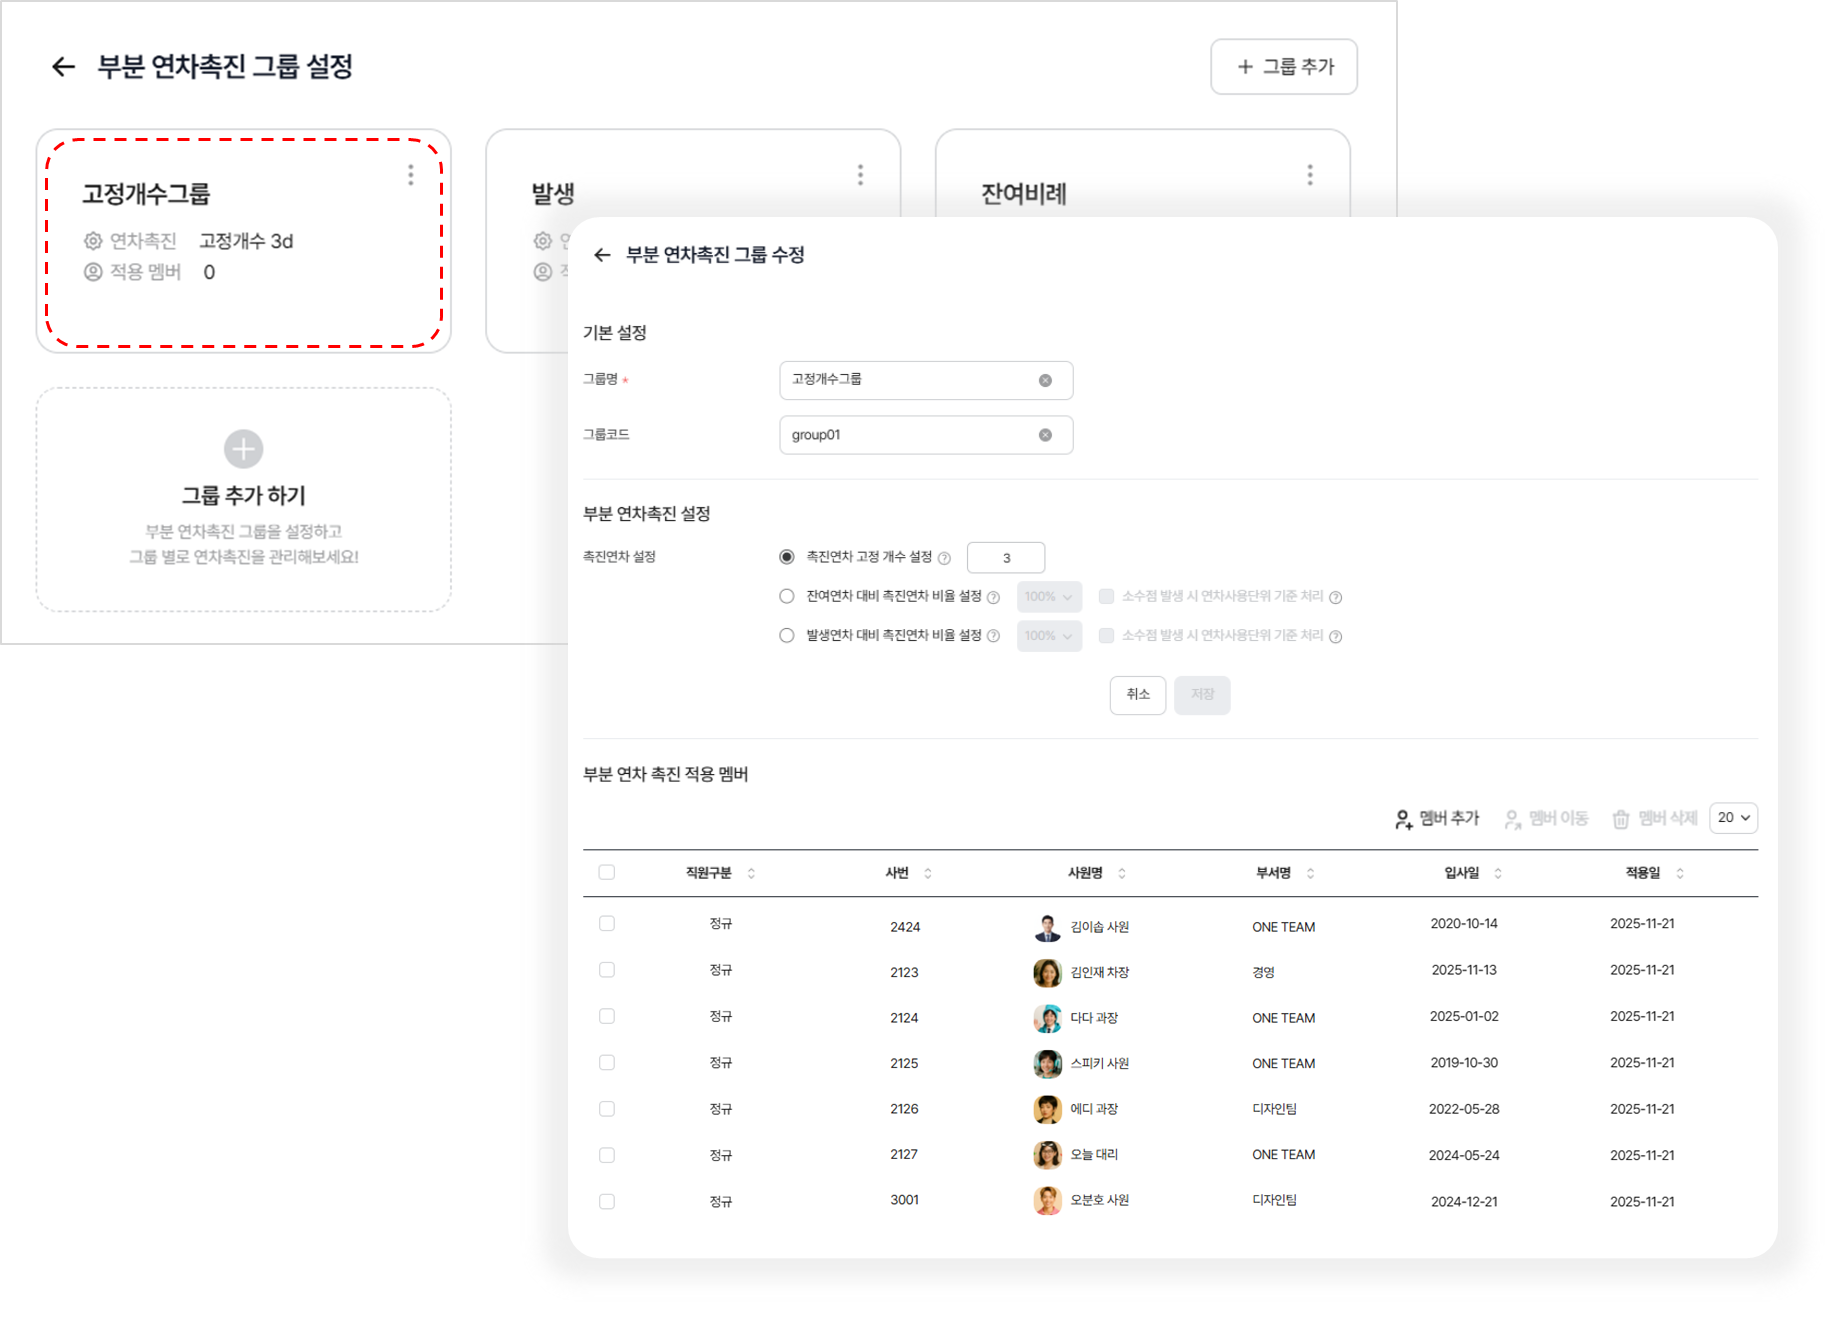The height and width of the screenshot is (1329, 1843).
Task: Tick checkbox for employee 2424 김이습 사원
Action: coord(607,923)
